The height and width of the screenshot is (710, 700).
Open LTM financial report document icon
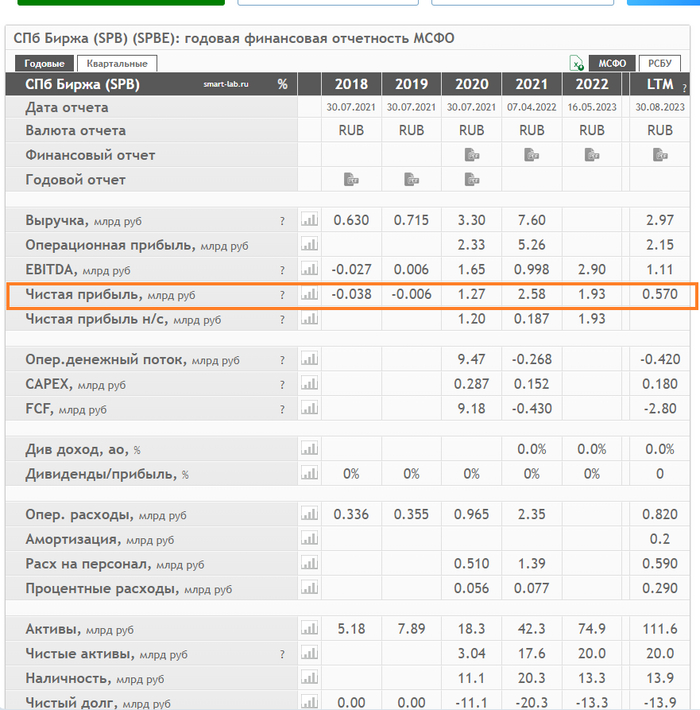pos(660,155)
